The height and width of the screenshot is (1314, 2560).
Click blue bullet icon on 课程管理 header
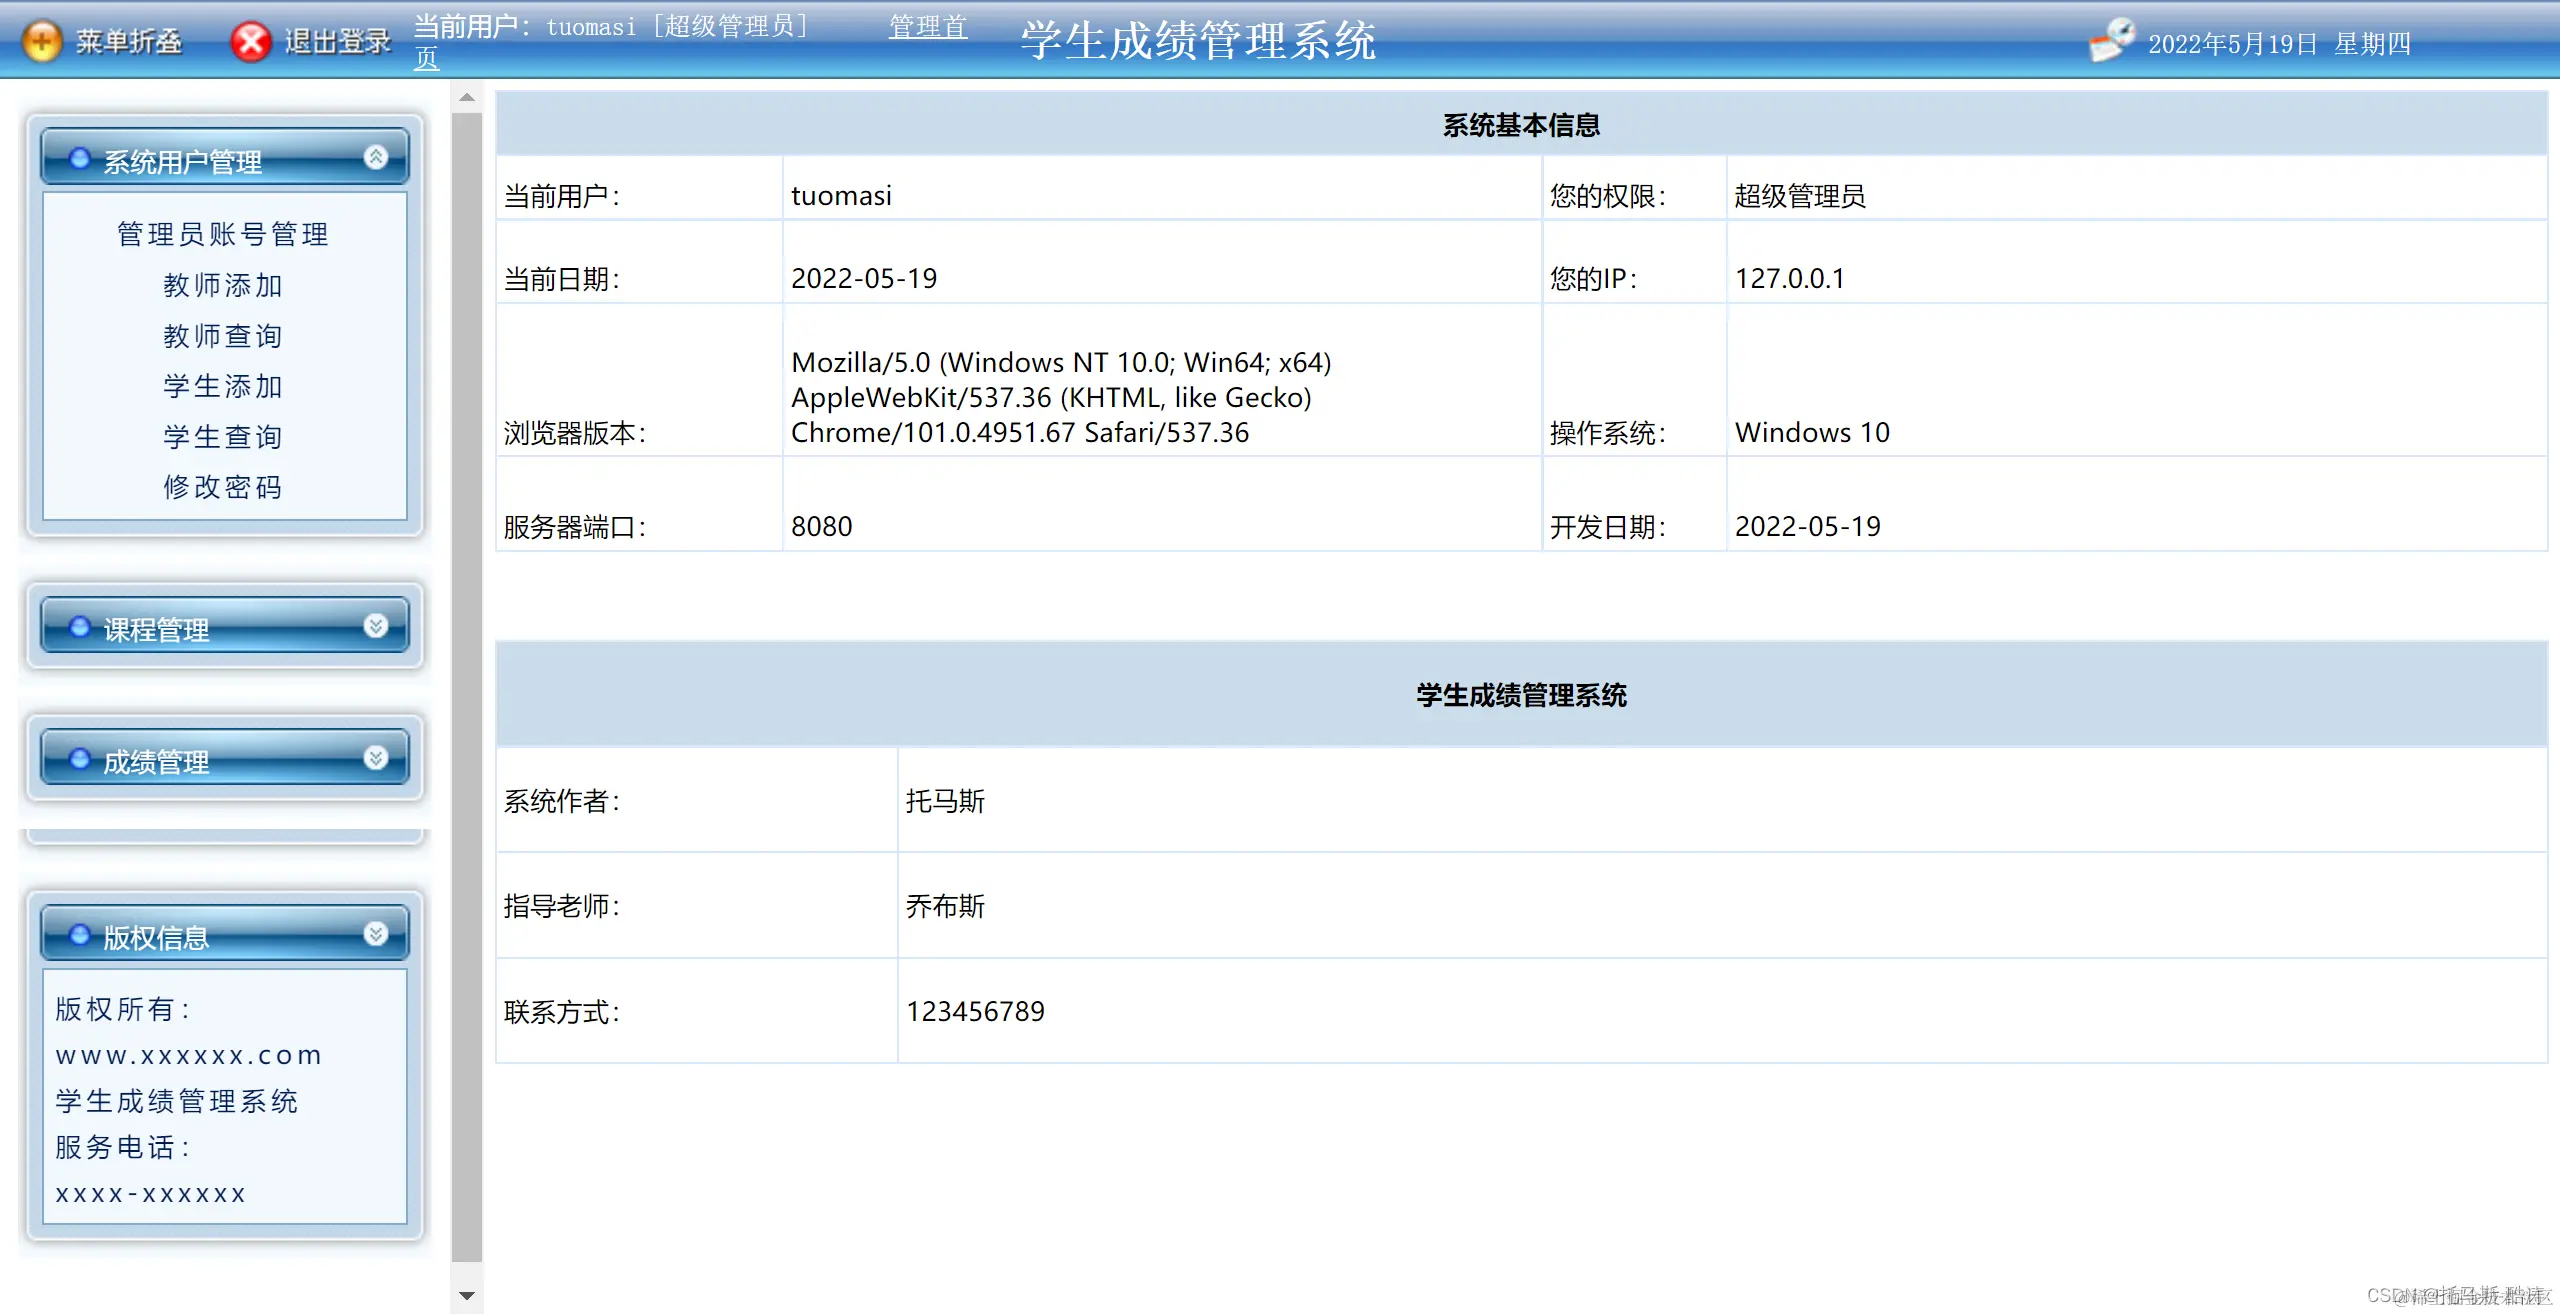pyautogui.click(x=80, y=627)
